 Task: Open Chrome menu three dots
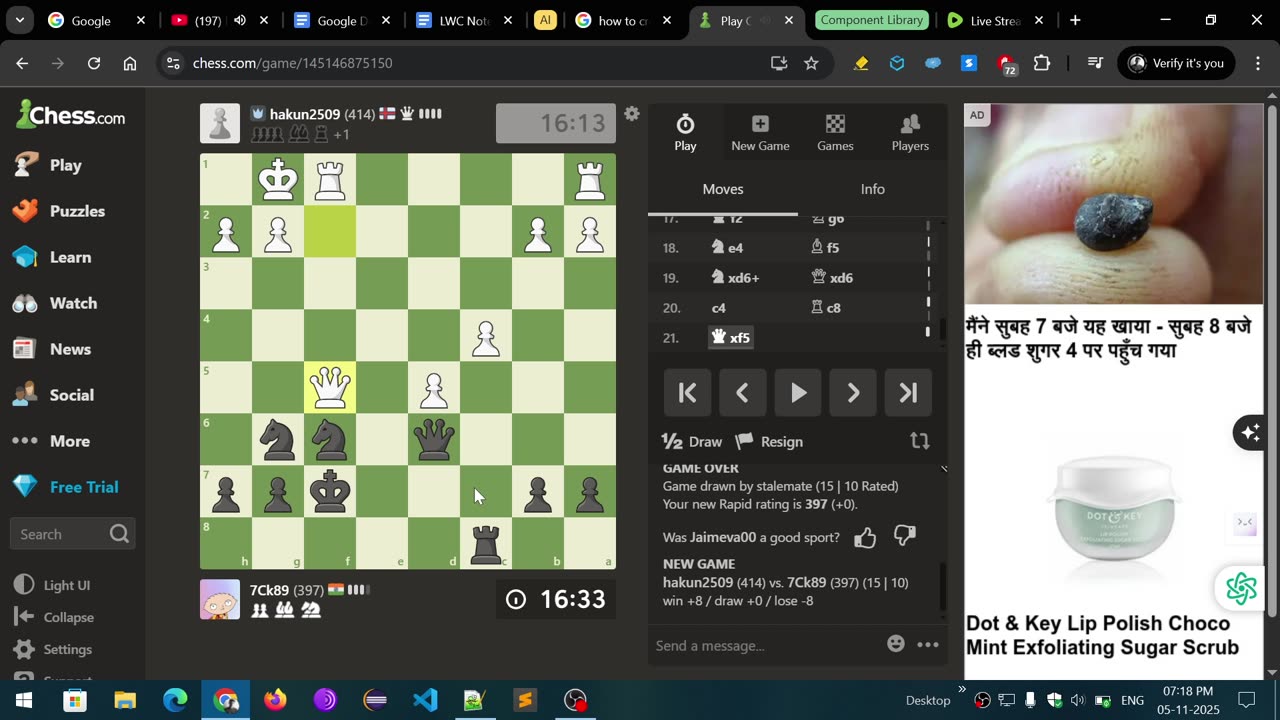1257,63
